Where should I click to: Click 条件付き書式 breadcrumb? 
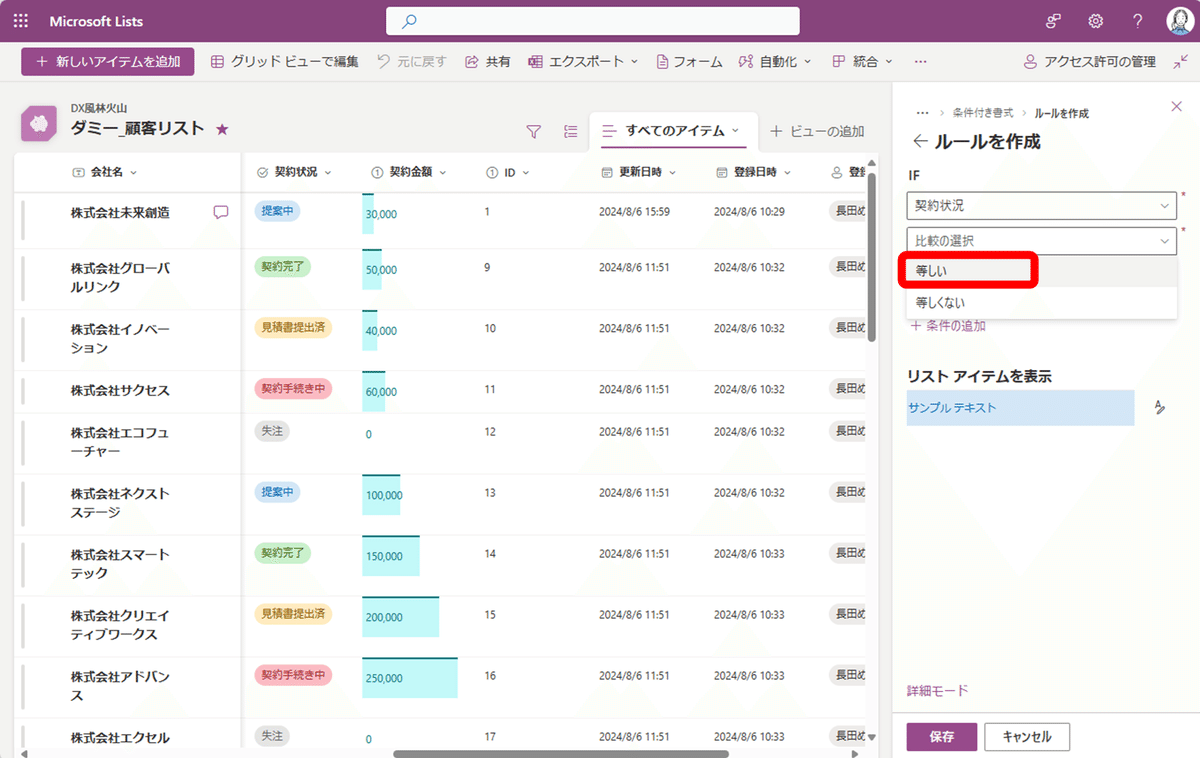tap(982, 113)
